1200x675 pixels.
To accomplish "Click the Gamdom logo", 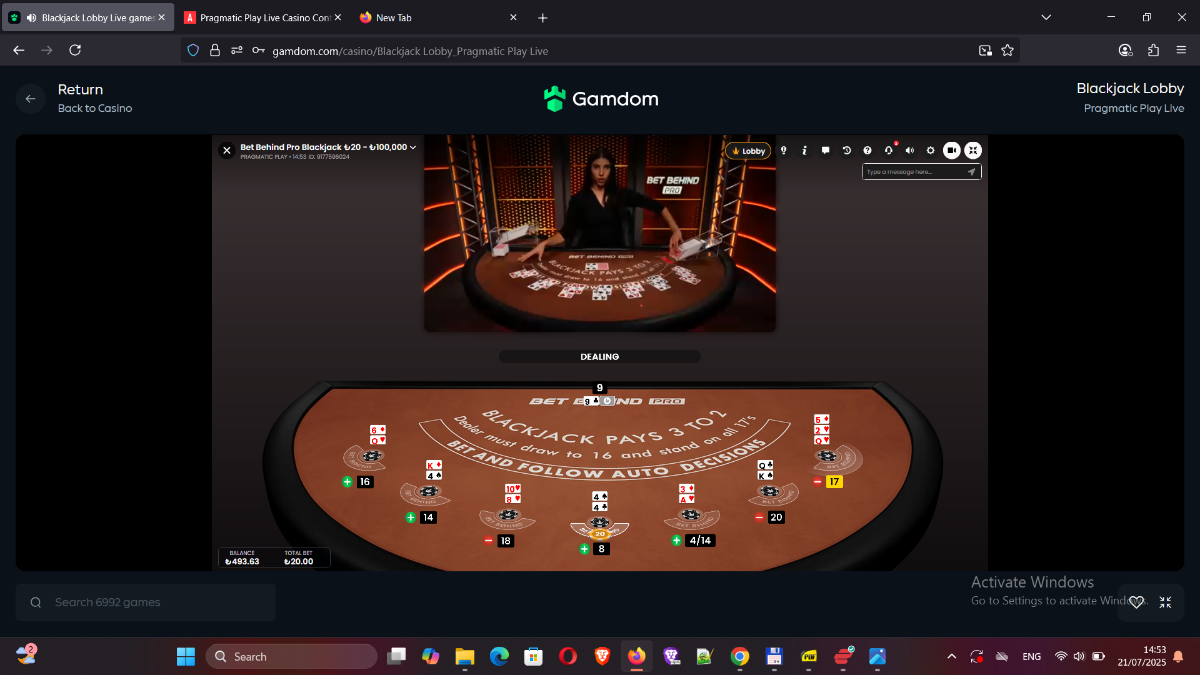I will click(600, 99).
